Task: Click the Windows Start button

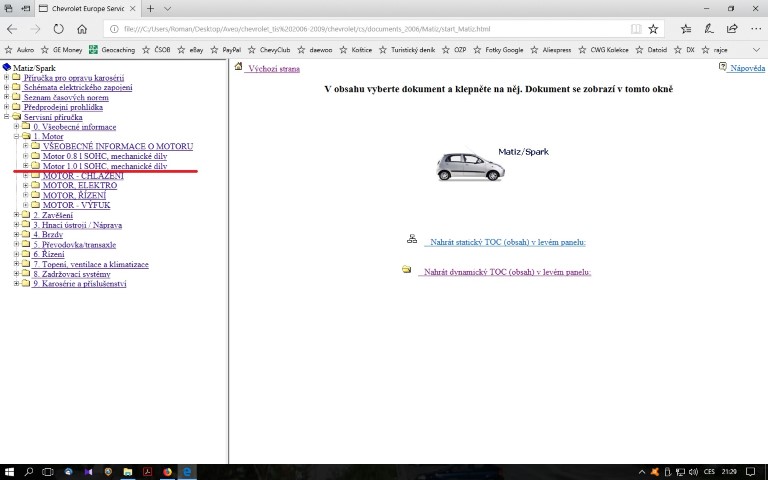Action: pos(9,471)
